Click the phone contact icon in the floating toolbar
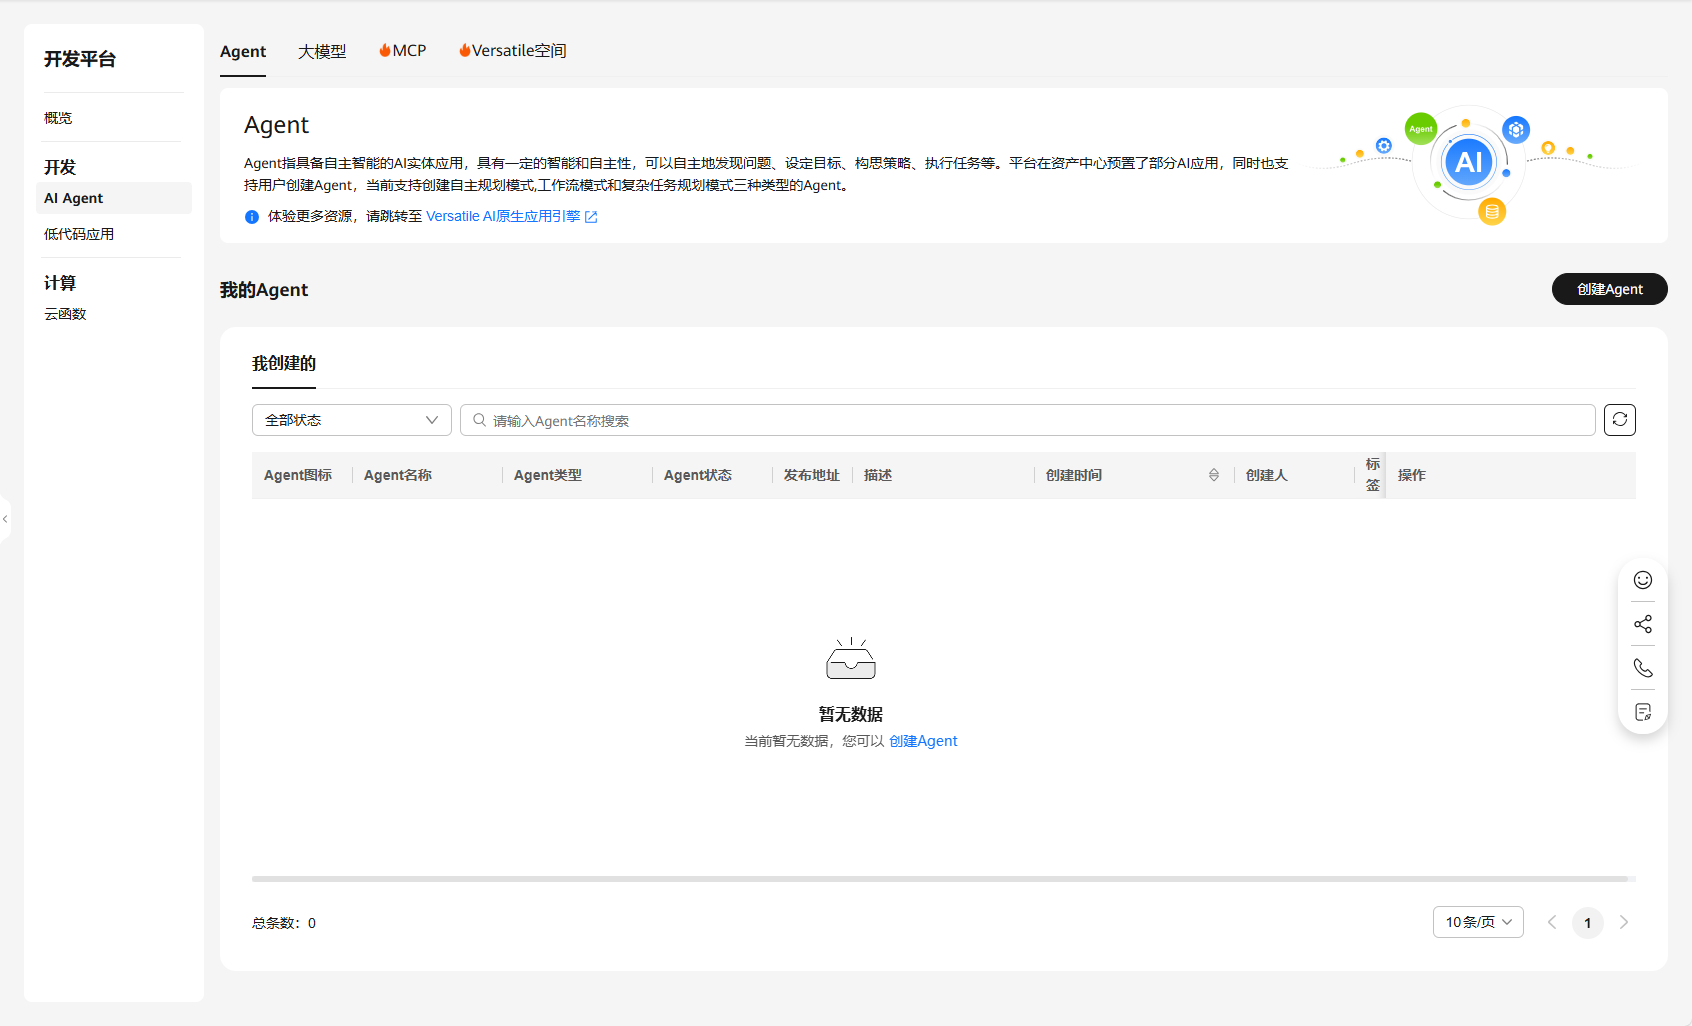Screen dimensions: 1692x1026 pyautogui.click(x=1643, y=668)
